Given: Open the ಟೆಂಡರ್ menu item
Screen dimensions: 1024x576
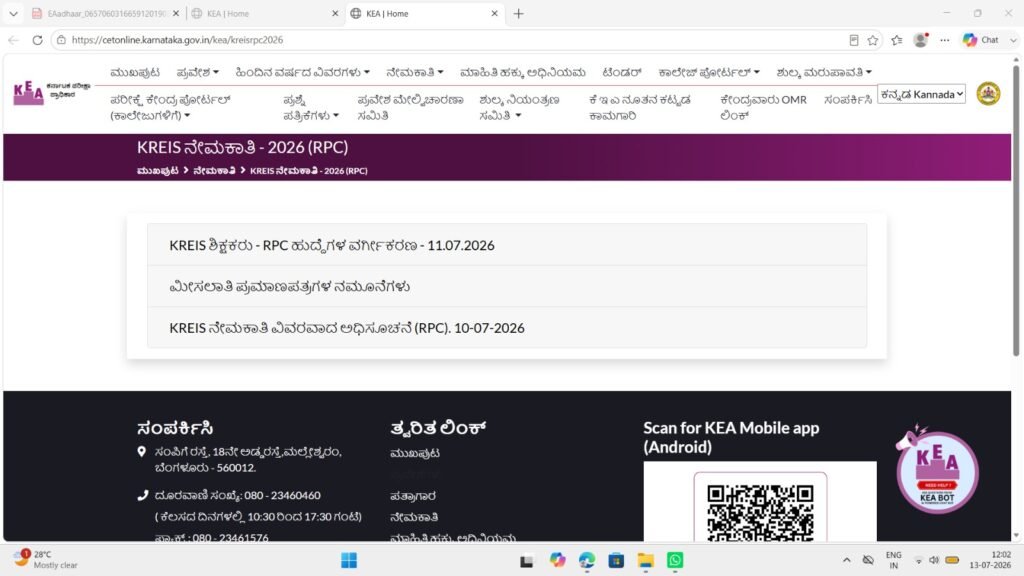Looking at the screenshot, I should pyautogui.click(x=622, y=72).
